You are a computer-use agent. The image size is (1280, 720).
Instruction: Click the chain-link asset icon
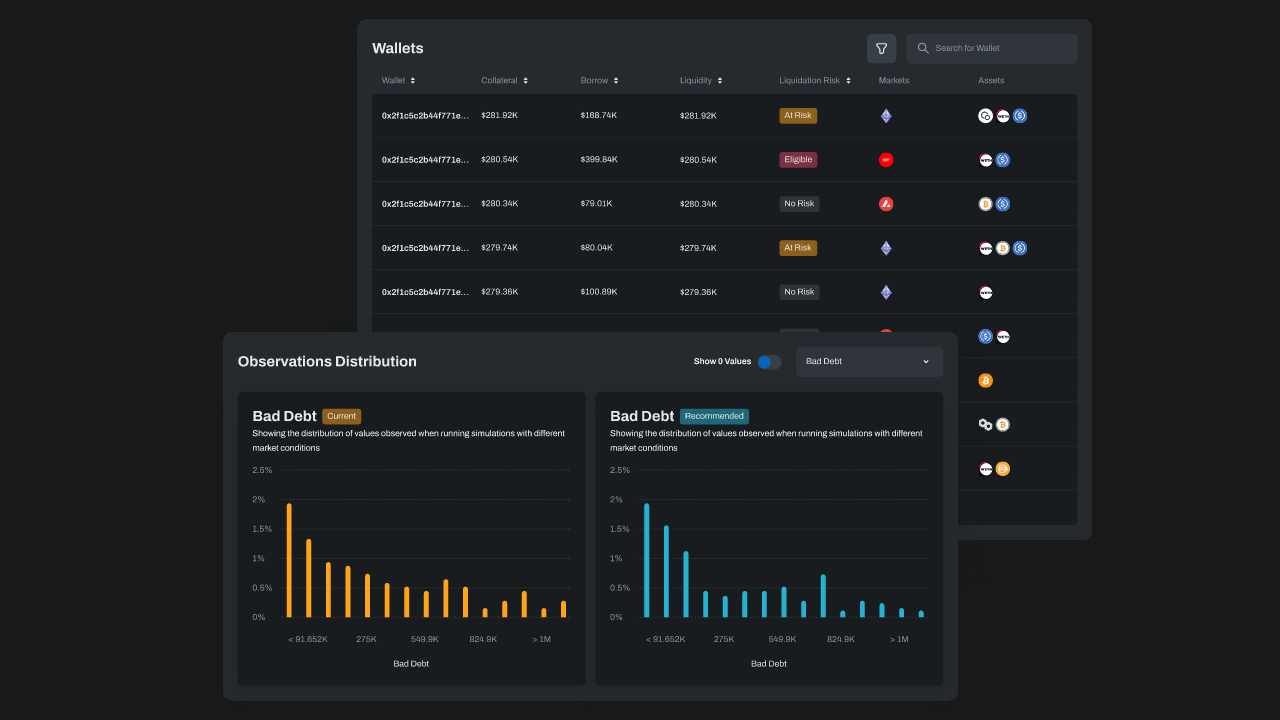[x=985, y=425]
